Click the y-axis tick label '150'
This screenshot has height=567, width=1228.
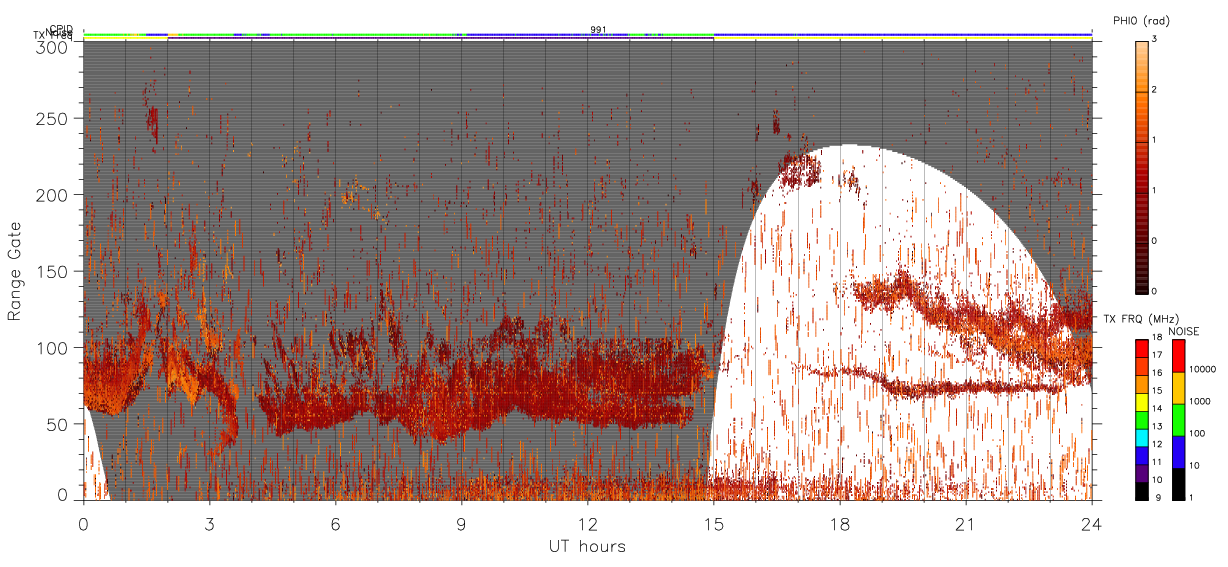point(53,271)
